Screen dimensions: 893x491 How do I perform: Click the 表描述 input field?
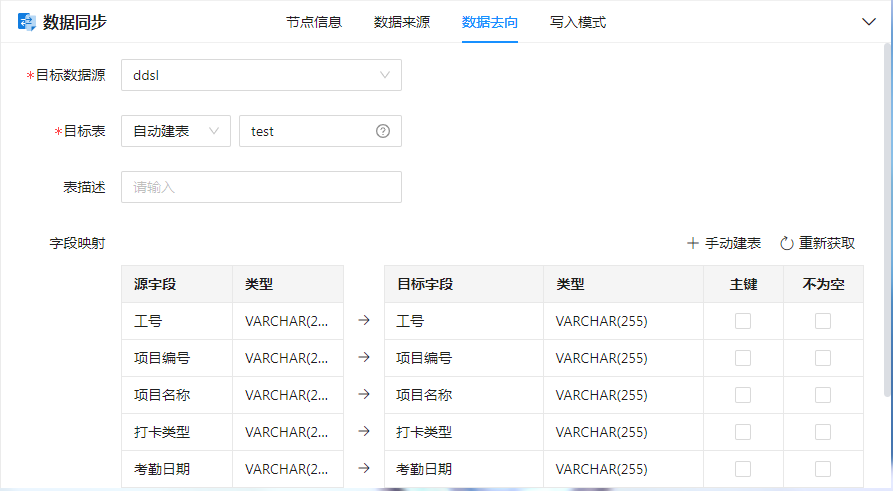[x=261, y=187]
